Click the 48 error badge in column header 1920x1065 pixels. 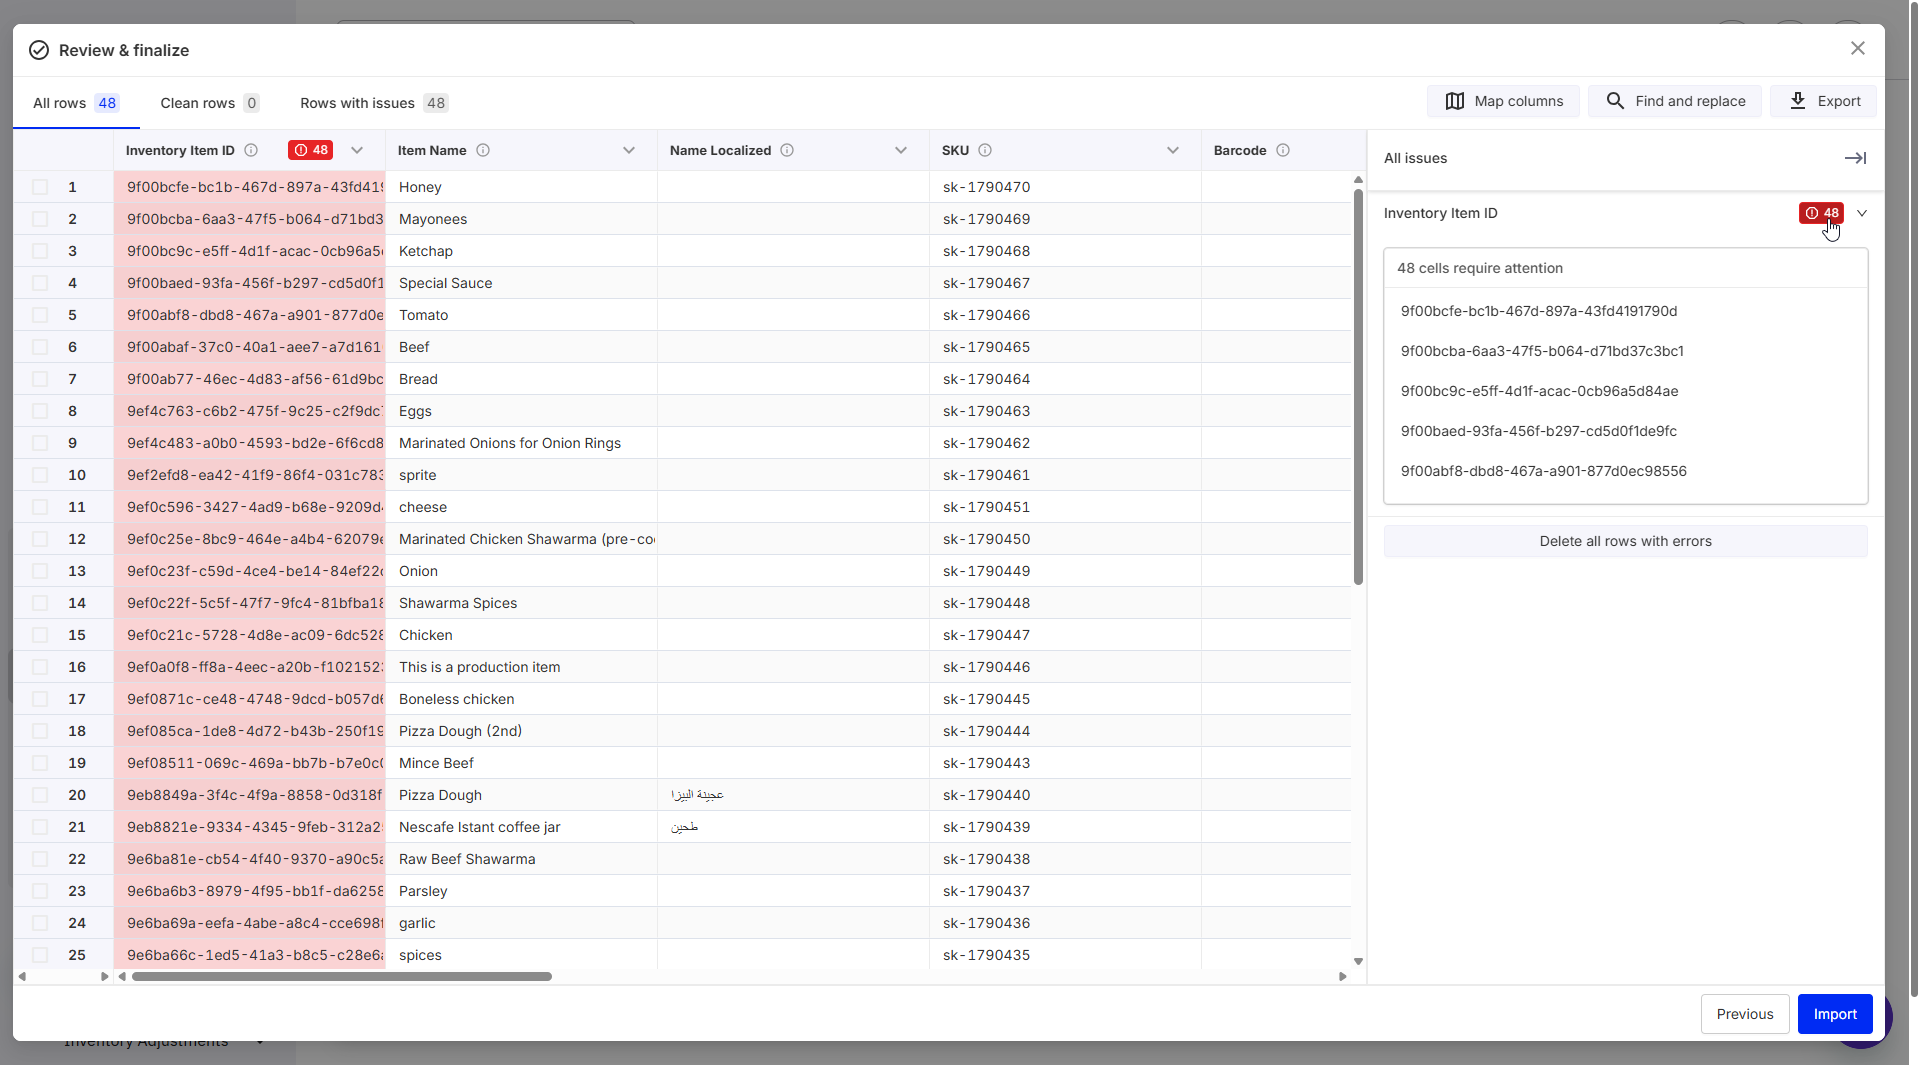310,150
